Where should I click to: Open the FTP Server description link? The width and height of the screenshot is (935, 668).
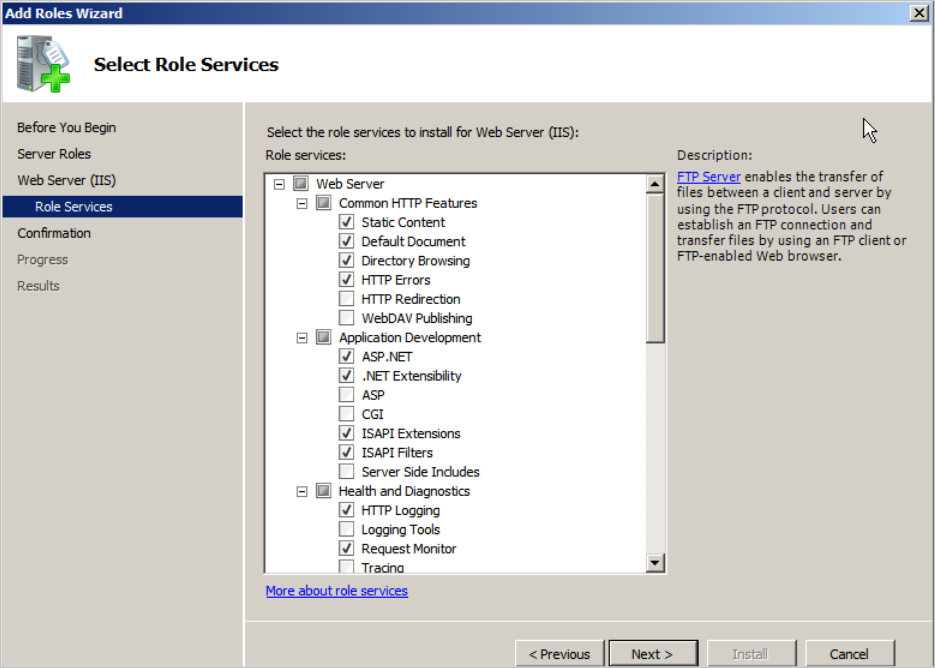click(x=708, y=177)
